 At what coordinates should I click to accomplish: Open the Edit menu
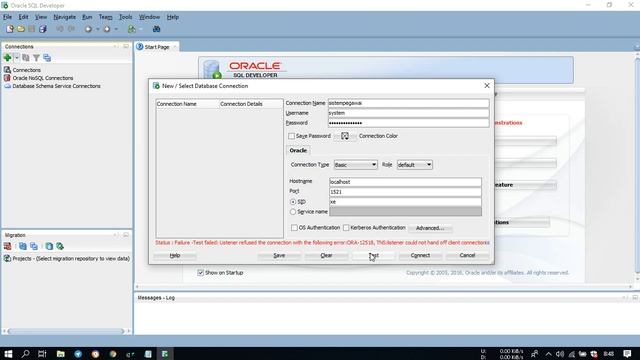click(x=23, y=17)
